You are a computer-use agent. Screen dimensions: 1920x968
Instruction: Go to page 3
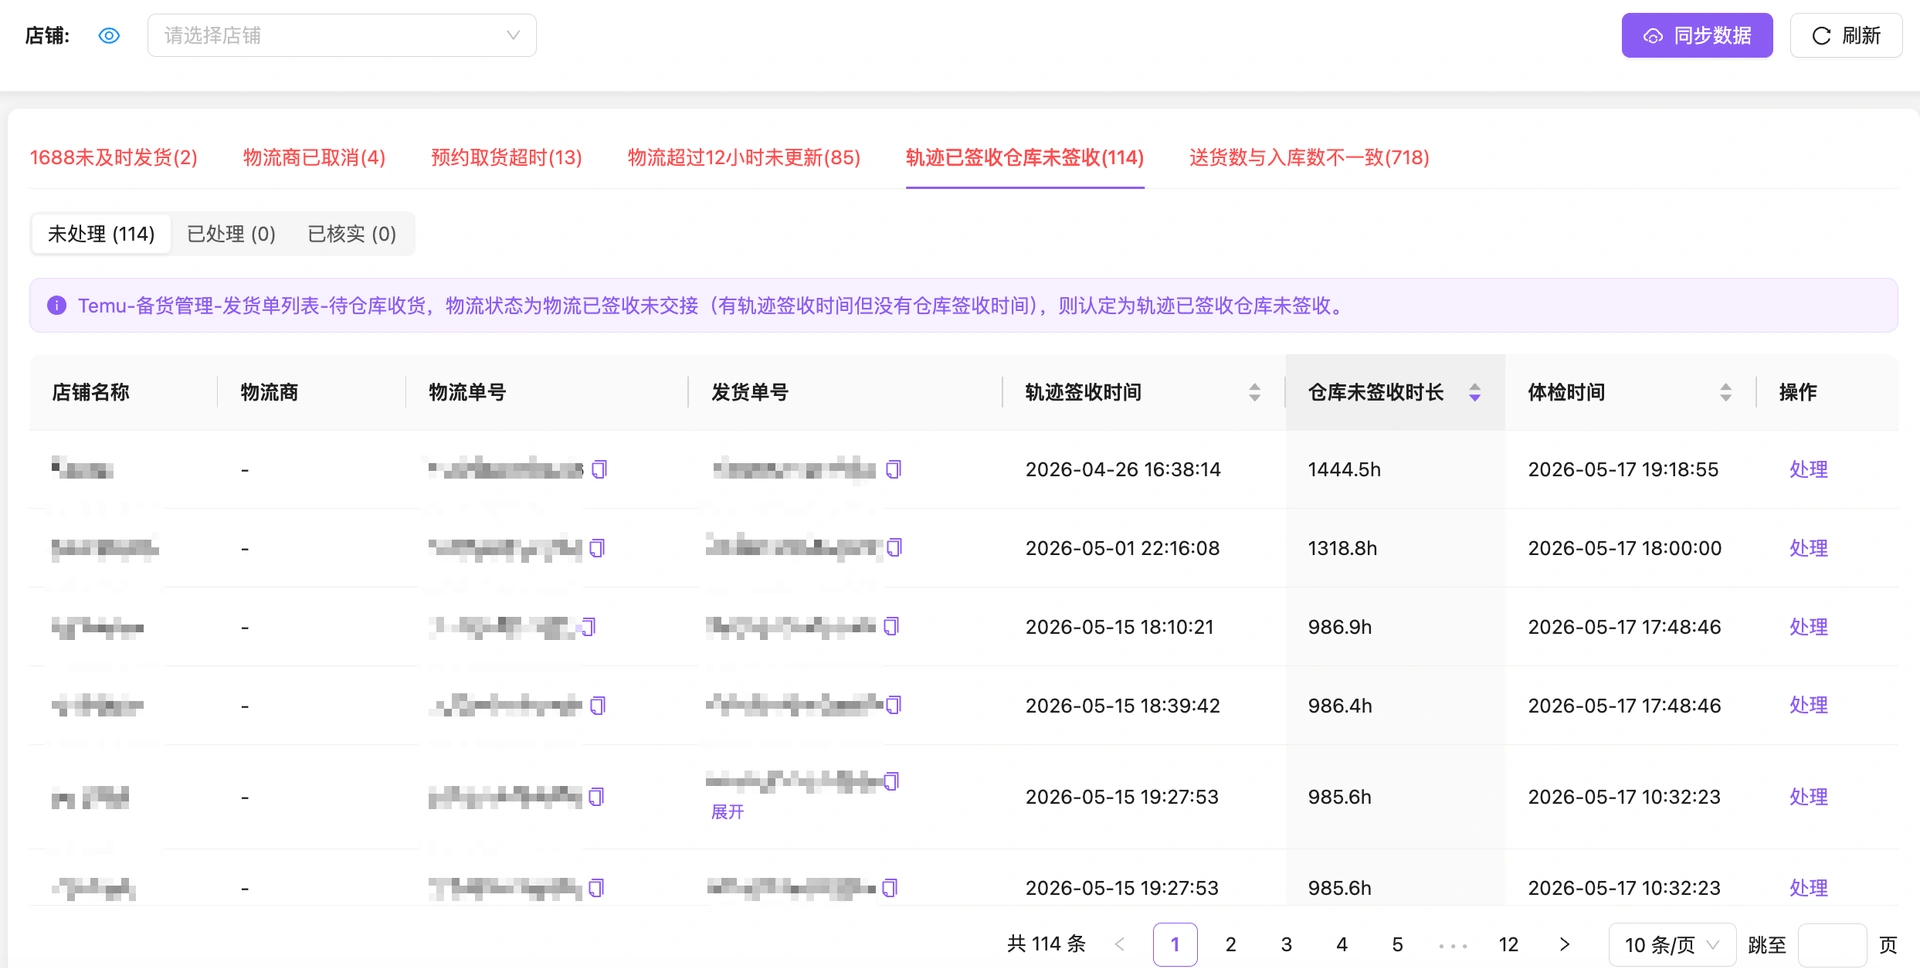pyautogui.click(x=1286, y=945)
